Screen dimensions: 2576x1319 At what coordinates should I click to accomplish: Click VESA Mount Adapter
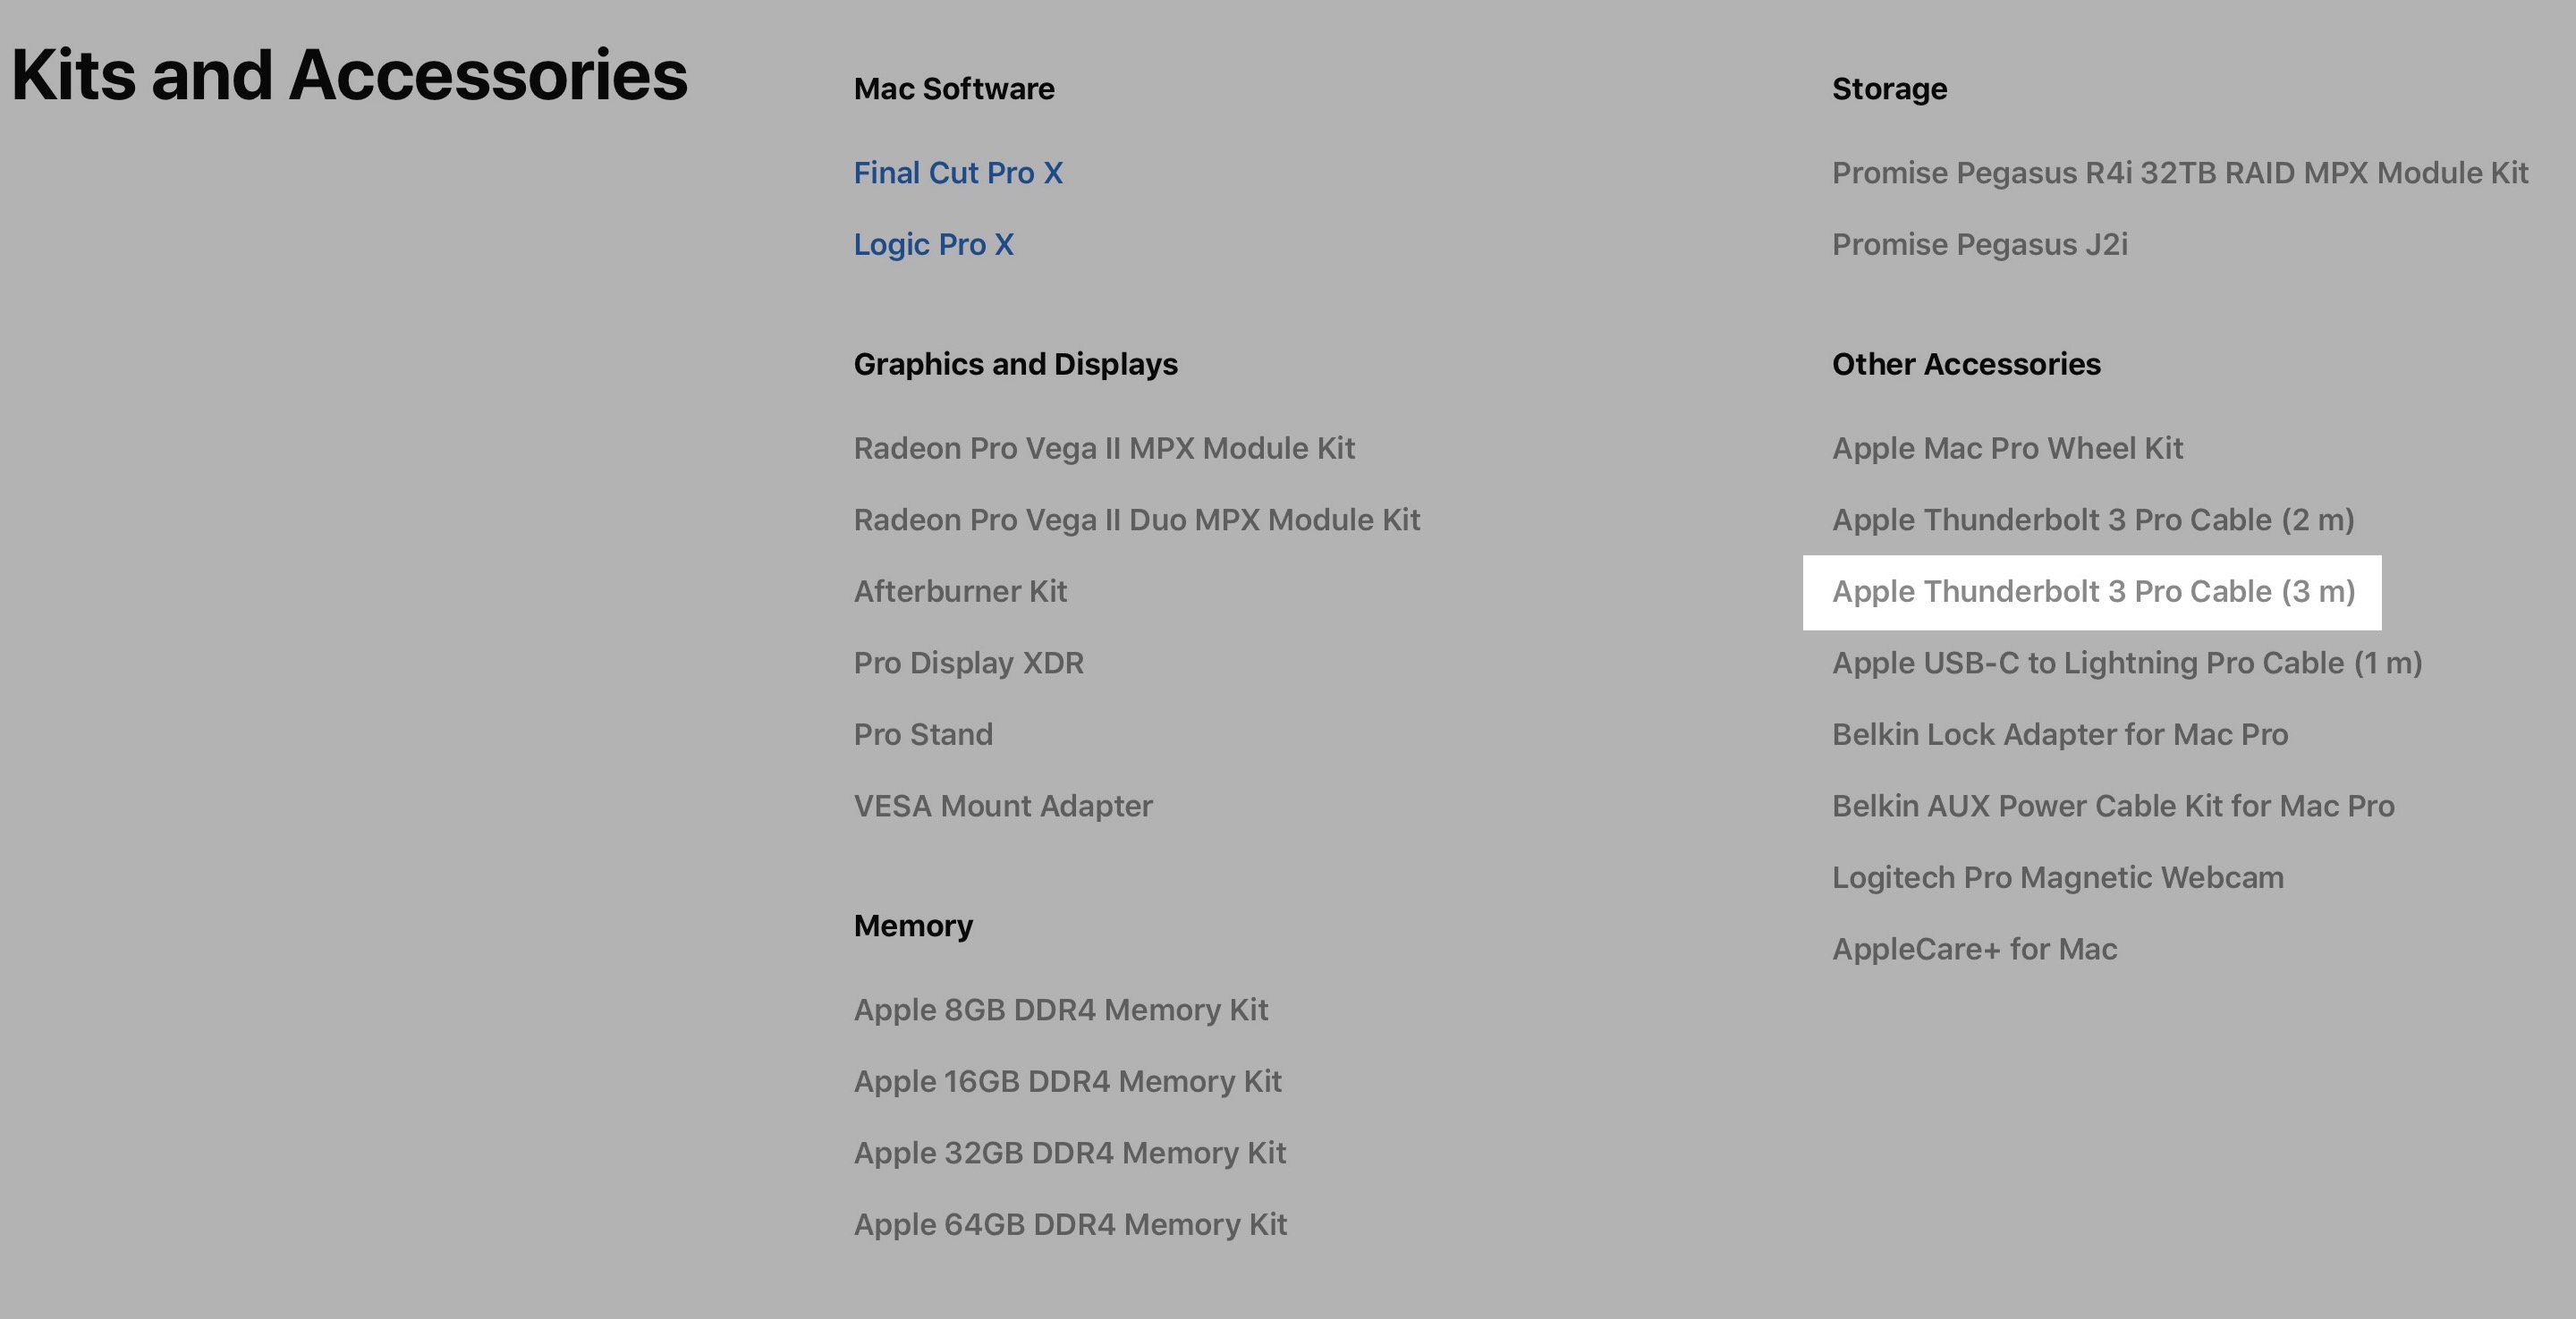tap(1002, 806)
